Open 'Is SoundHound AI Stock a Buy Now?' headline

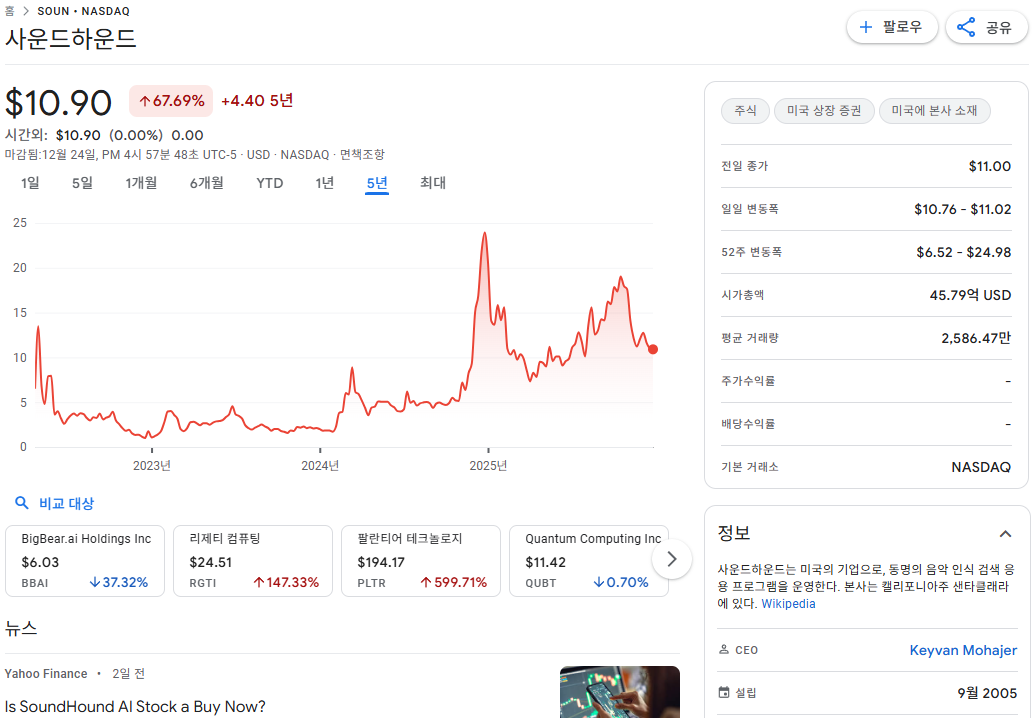click(x=135, y=706)
